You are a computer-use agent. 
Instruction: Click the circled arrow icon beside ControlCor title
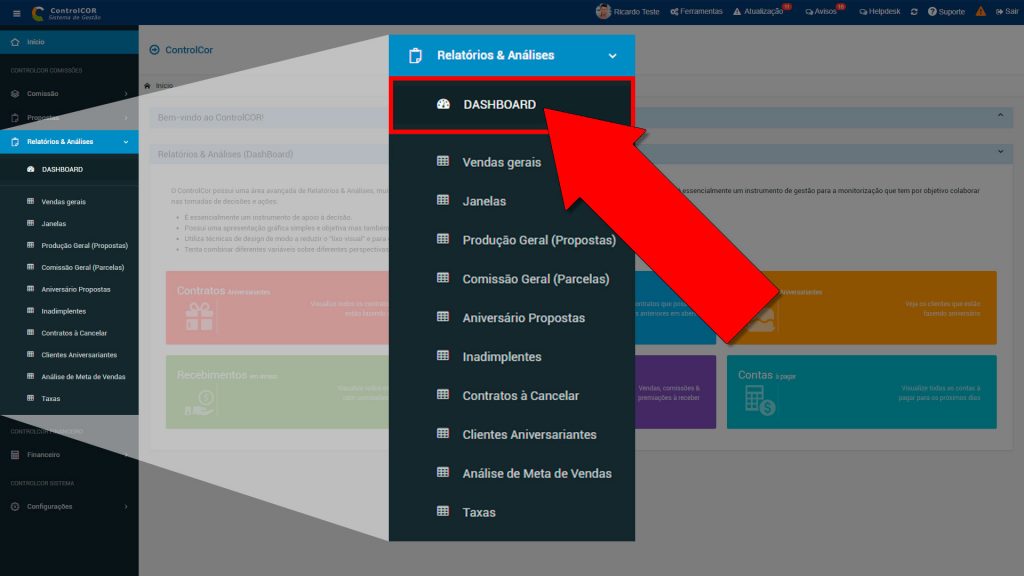tap(155, 50)
